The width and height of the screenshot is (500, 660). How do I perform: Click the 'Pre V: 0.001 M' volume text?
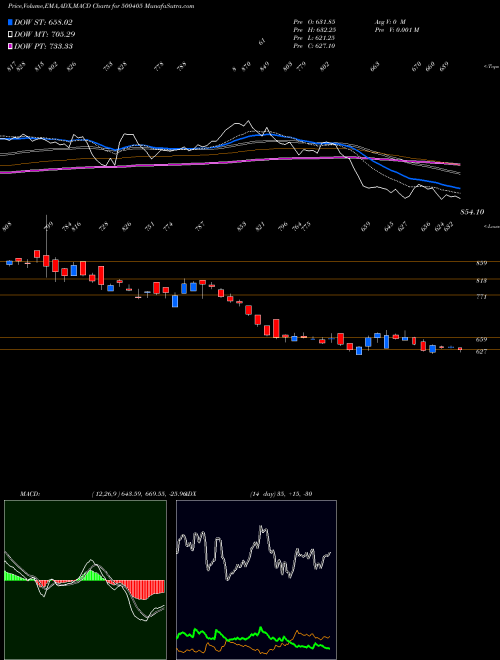[x=396, y=30]
